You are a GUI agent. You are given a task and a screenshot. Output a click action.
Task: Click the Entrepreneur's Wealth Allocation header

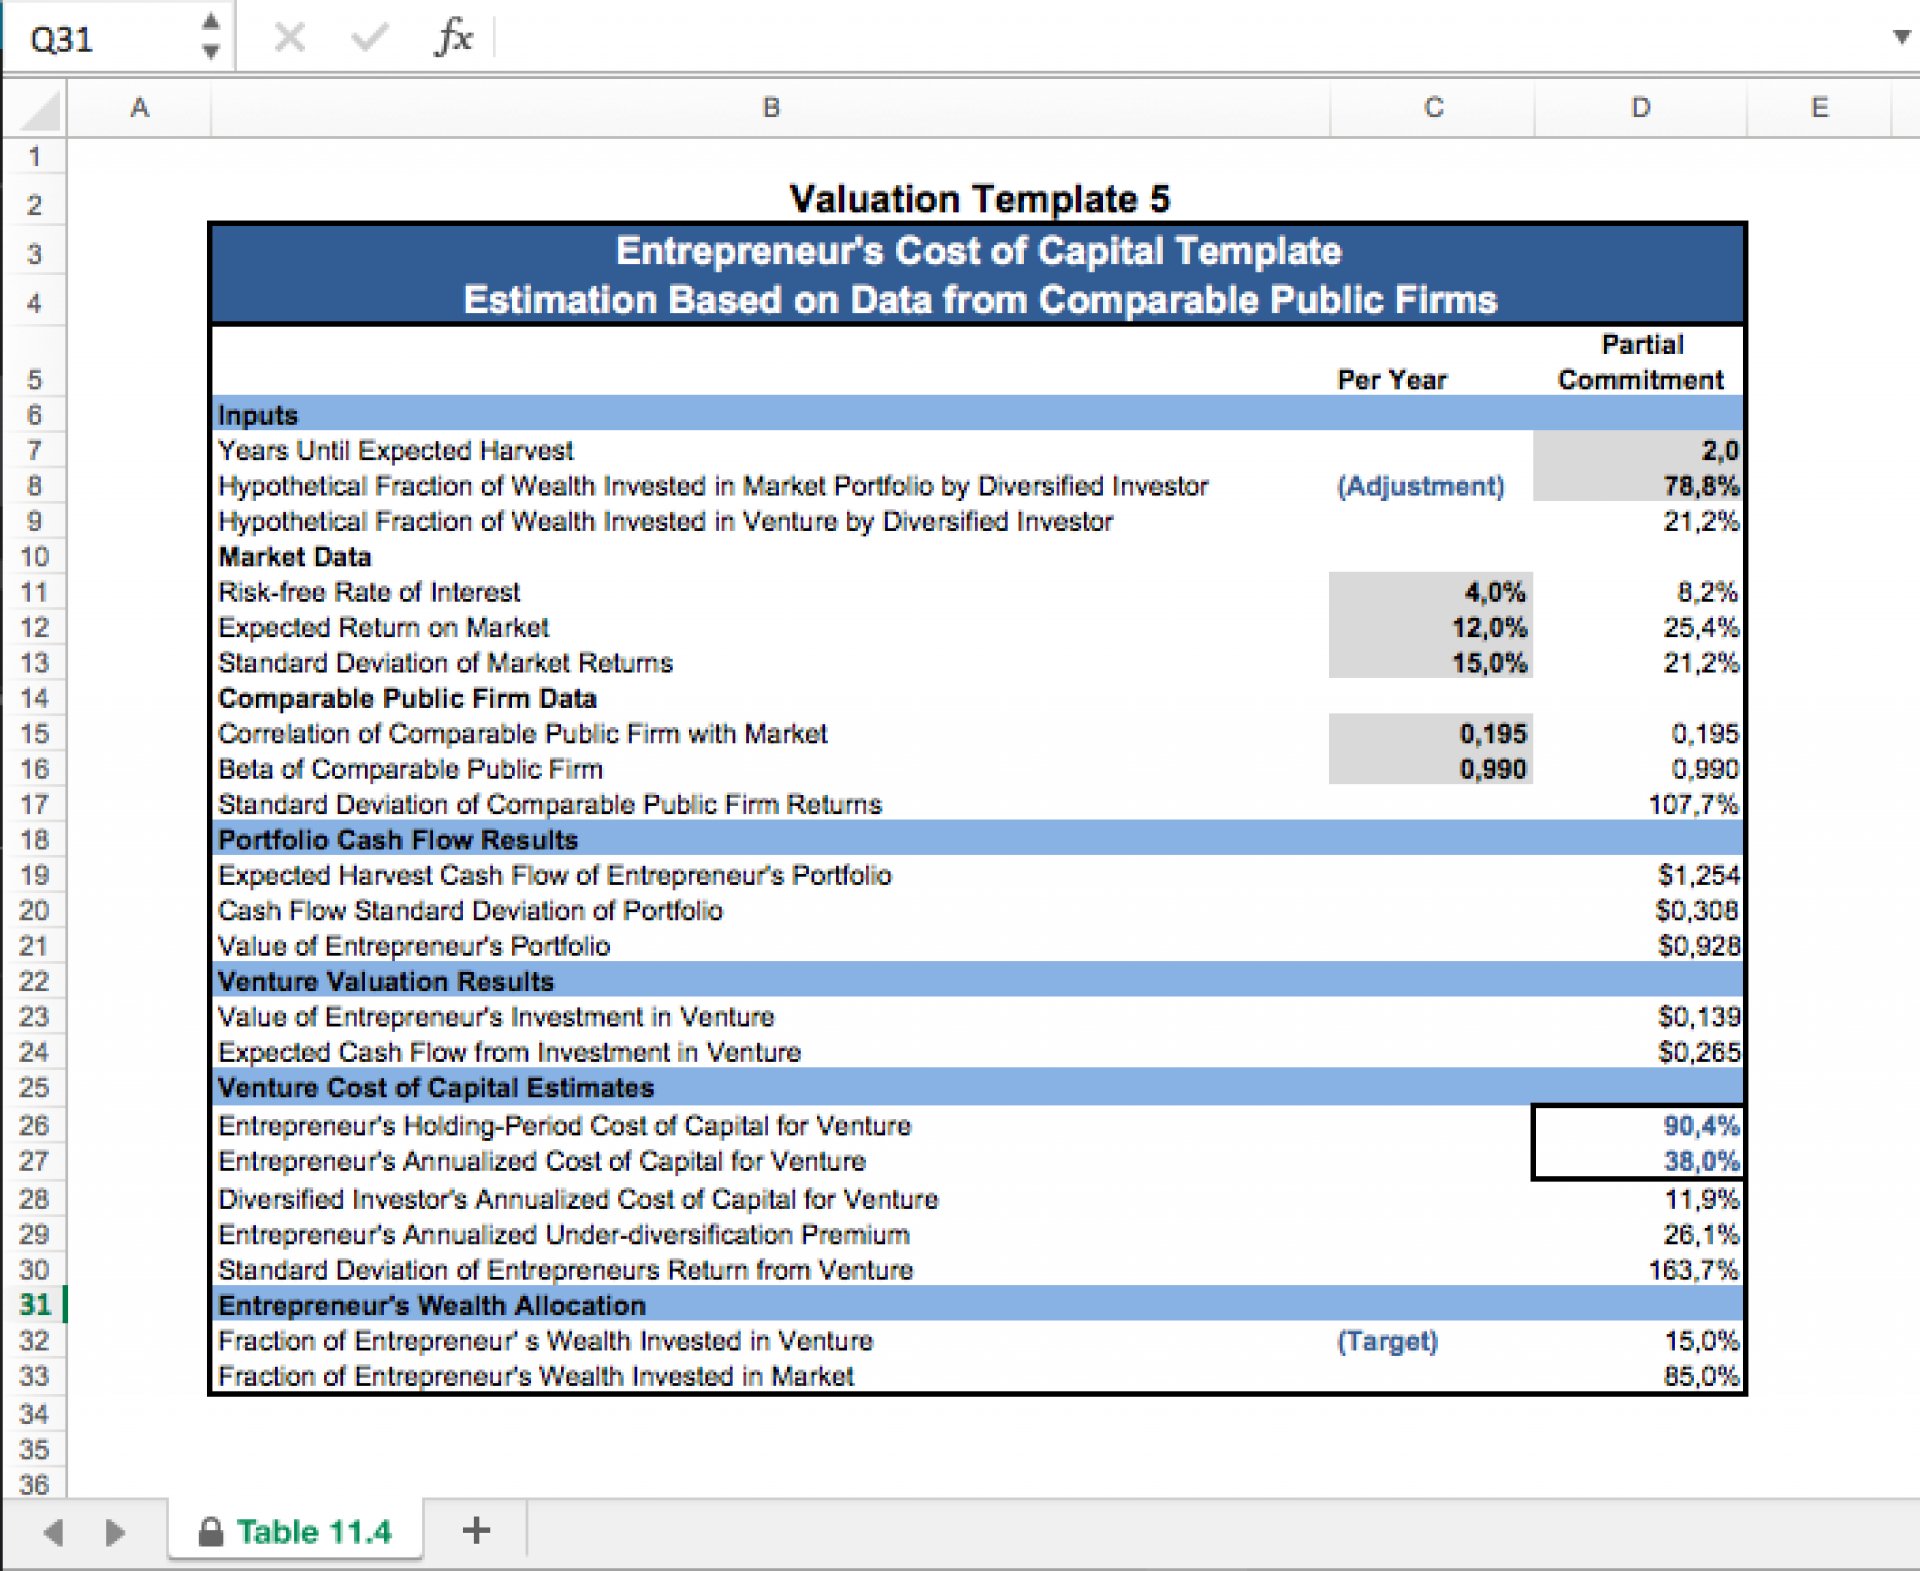977,1305
